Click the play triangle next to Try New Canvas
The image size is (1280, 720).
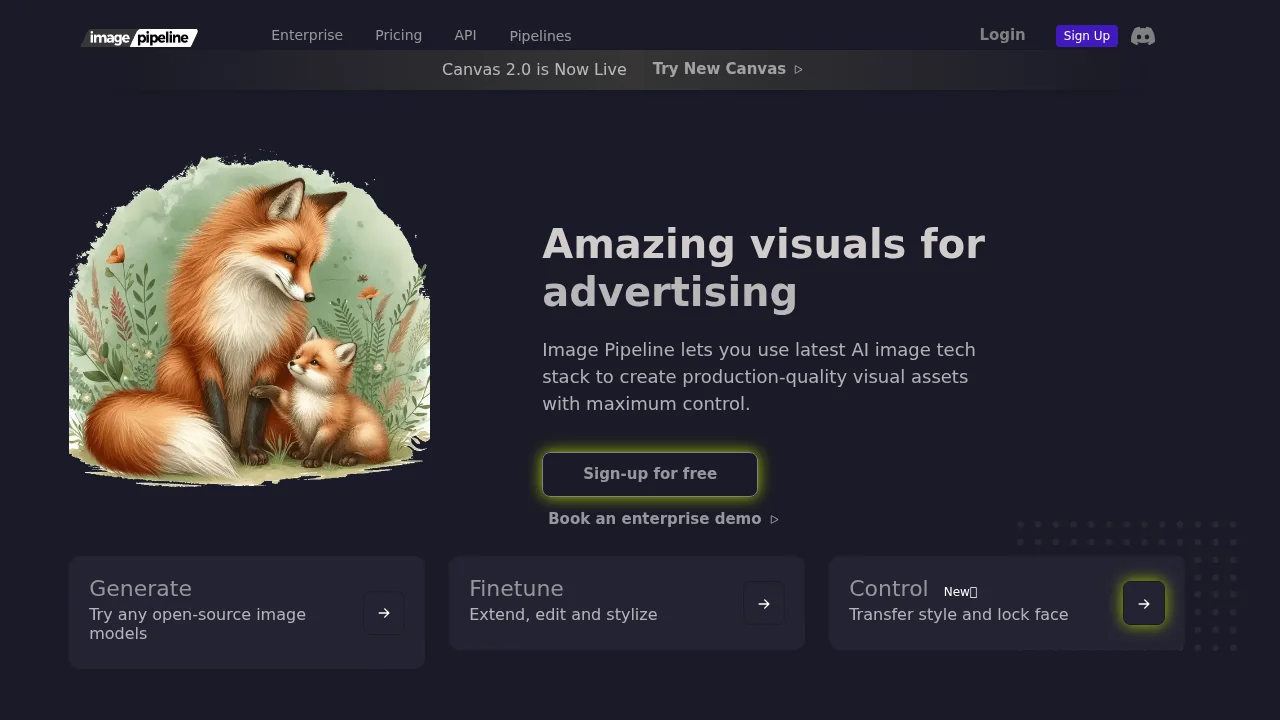798,69
